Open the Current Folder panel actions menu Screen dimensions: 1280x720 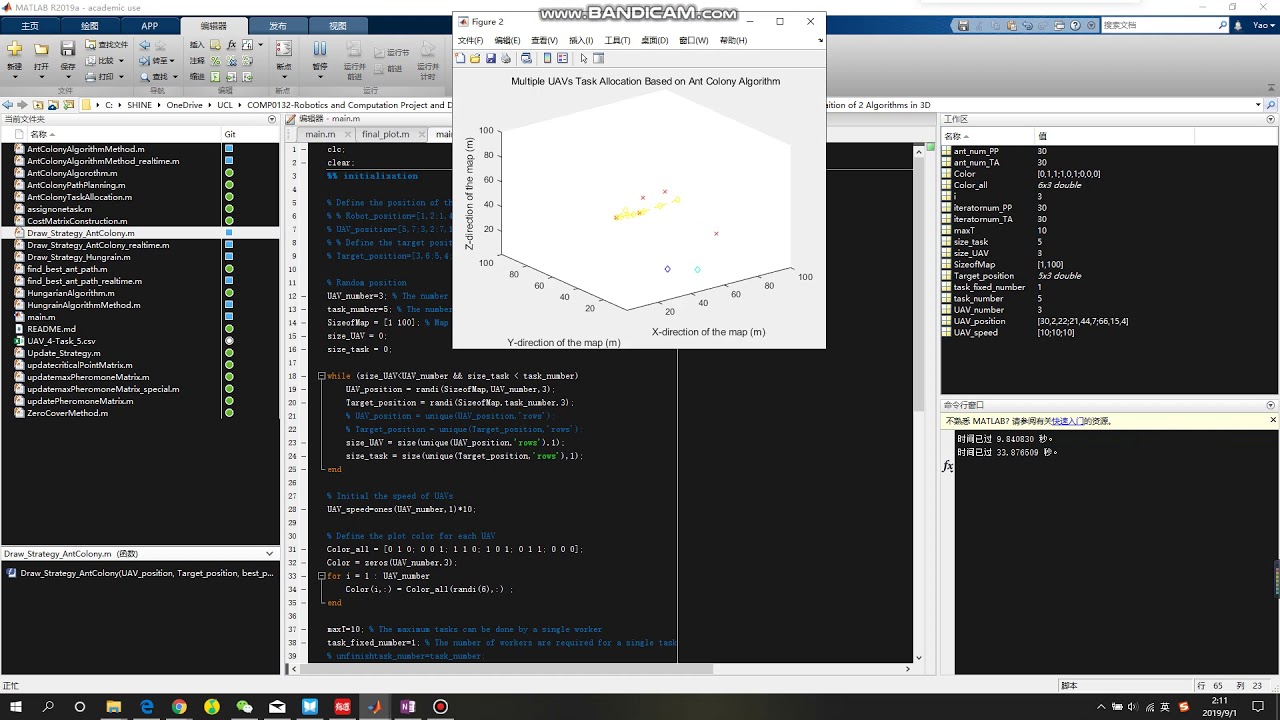point(272,119)
